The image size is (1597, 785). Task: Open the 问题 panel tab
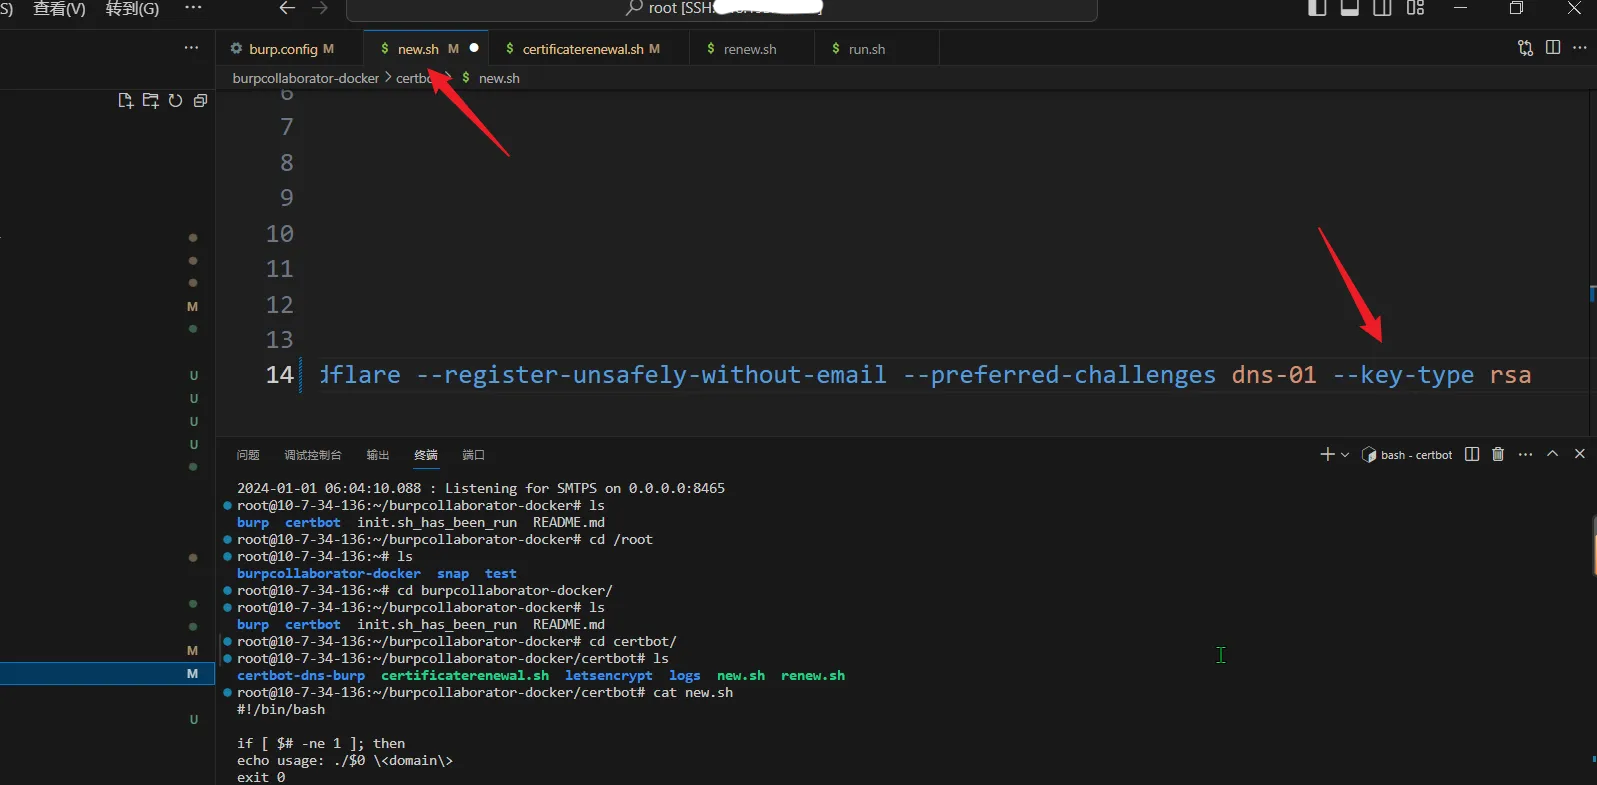[248, 455]
